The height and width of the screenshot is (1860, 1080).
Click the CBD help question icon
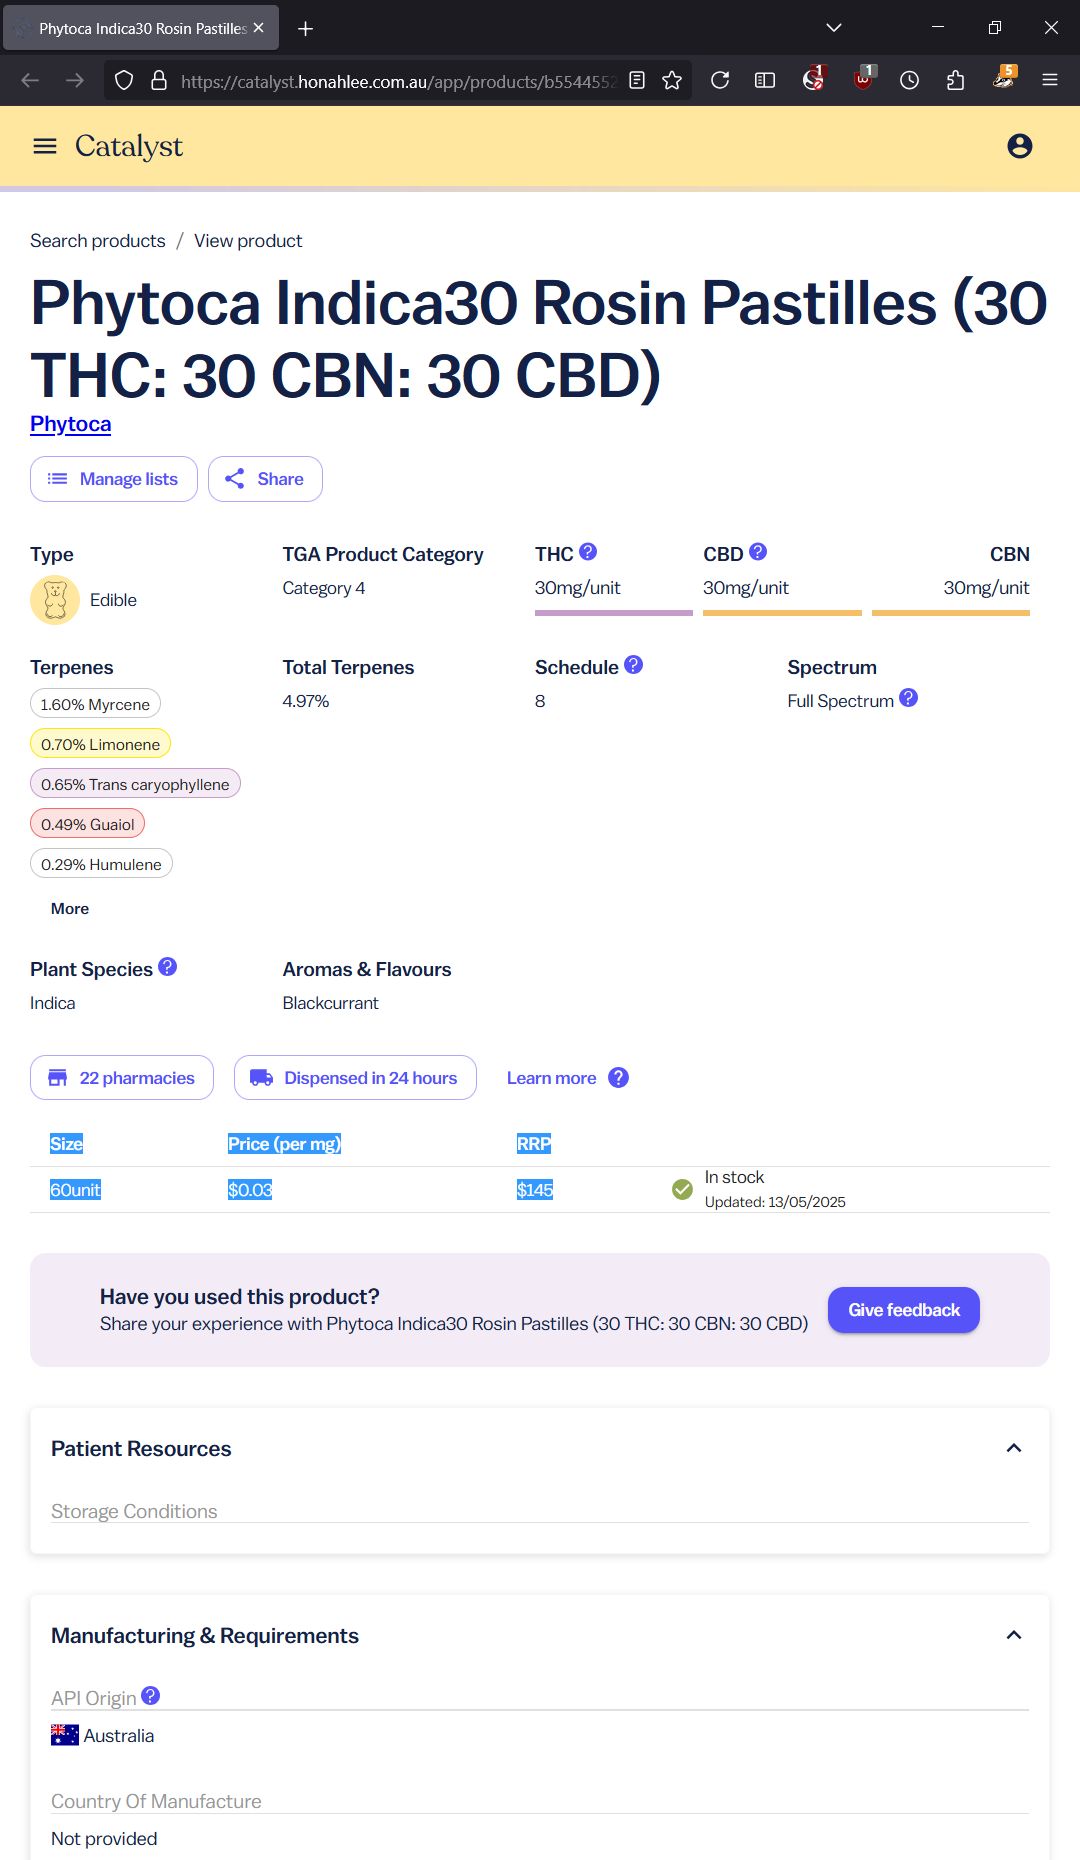[x=758, y=552]
